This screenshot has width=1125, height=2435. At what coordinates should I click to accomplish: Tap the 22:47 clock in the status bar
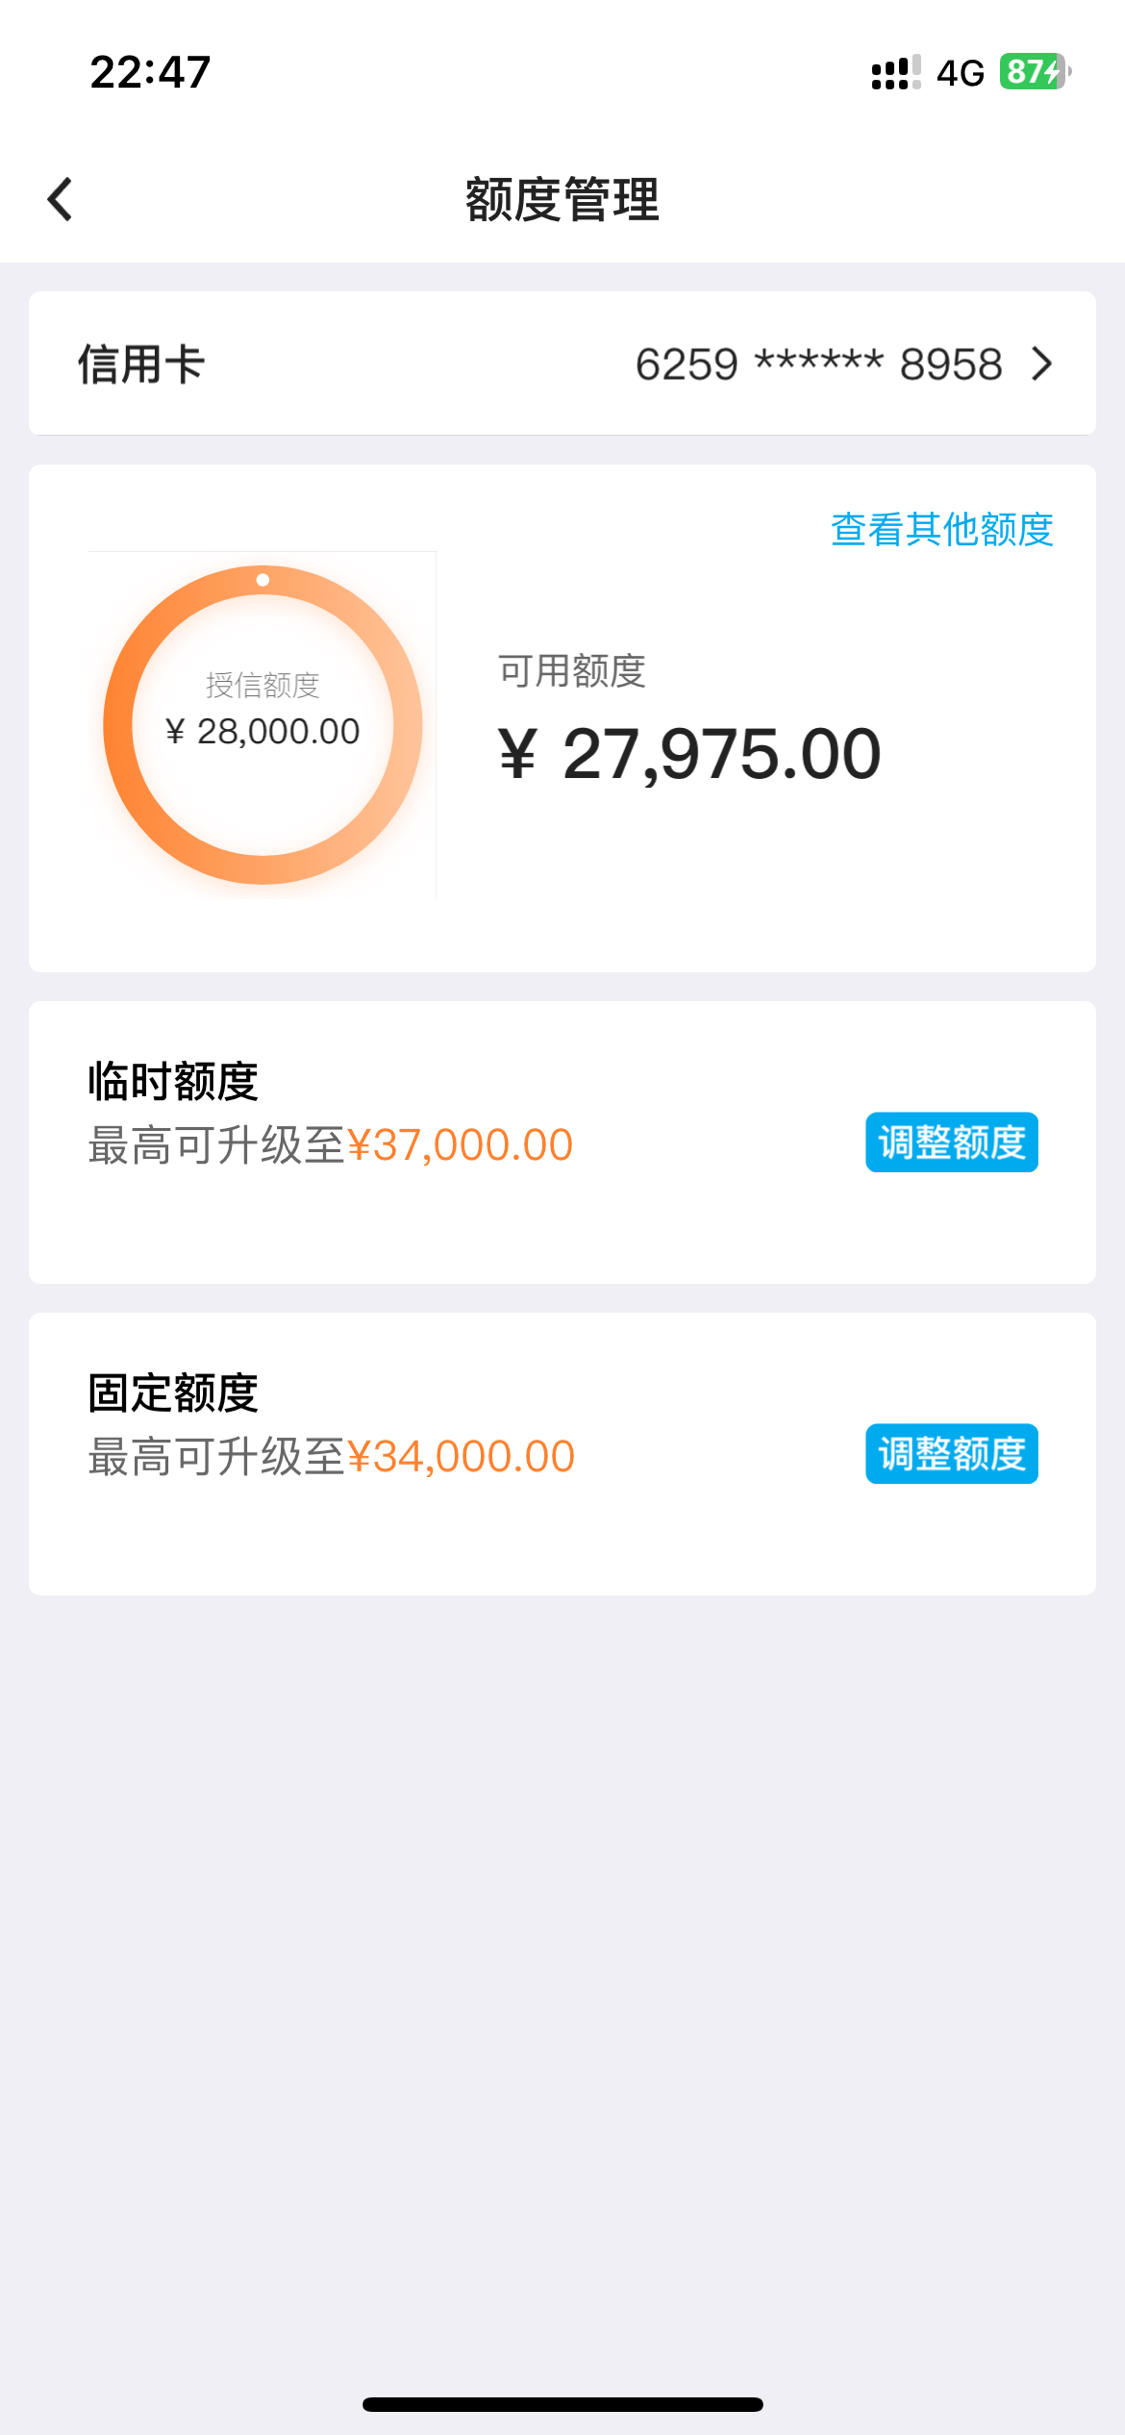coord(150,72)
